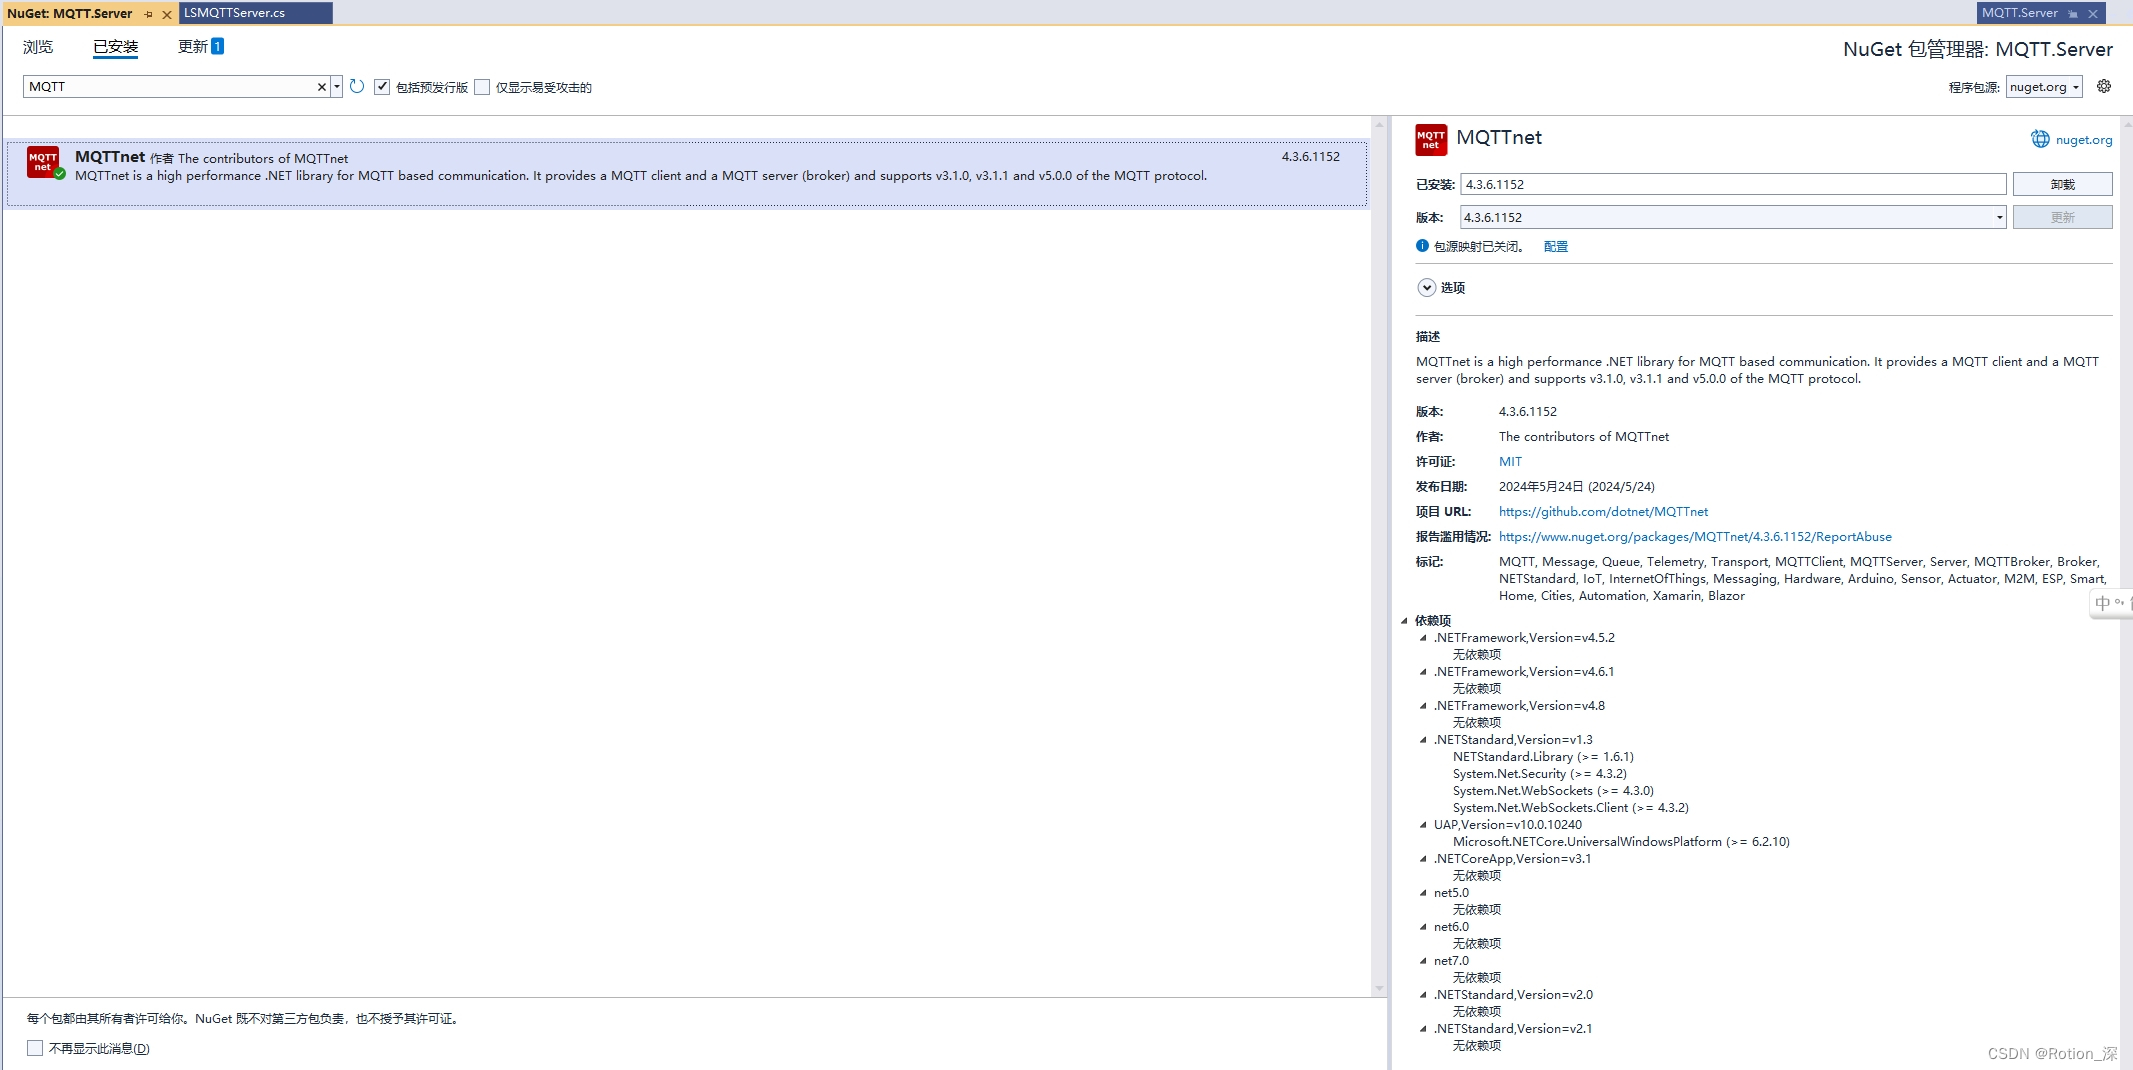Open the MIT license link

(x=1510, y=461)
